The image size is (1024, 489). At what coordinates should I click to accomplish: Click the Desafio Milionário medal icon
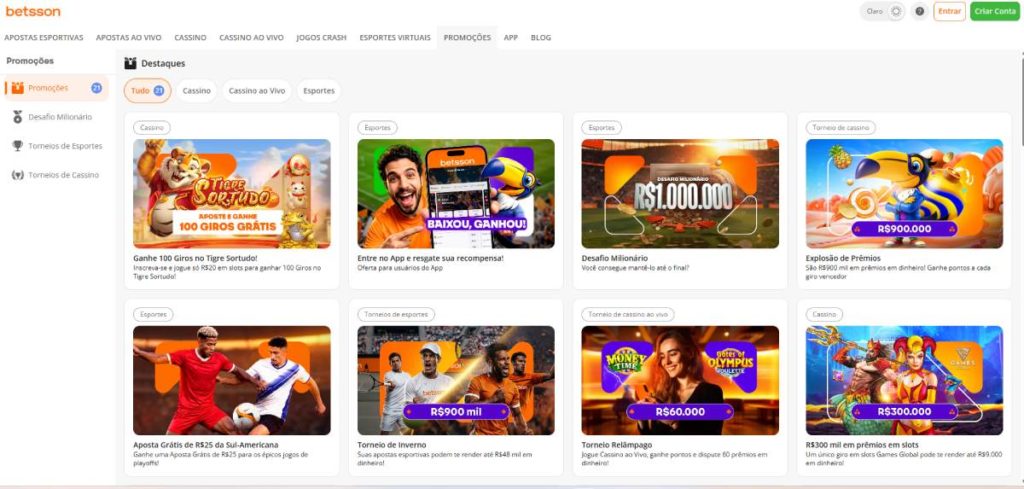point(18,117)
